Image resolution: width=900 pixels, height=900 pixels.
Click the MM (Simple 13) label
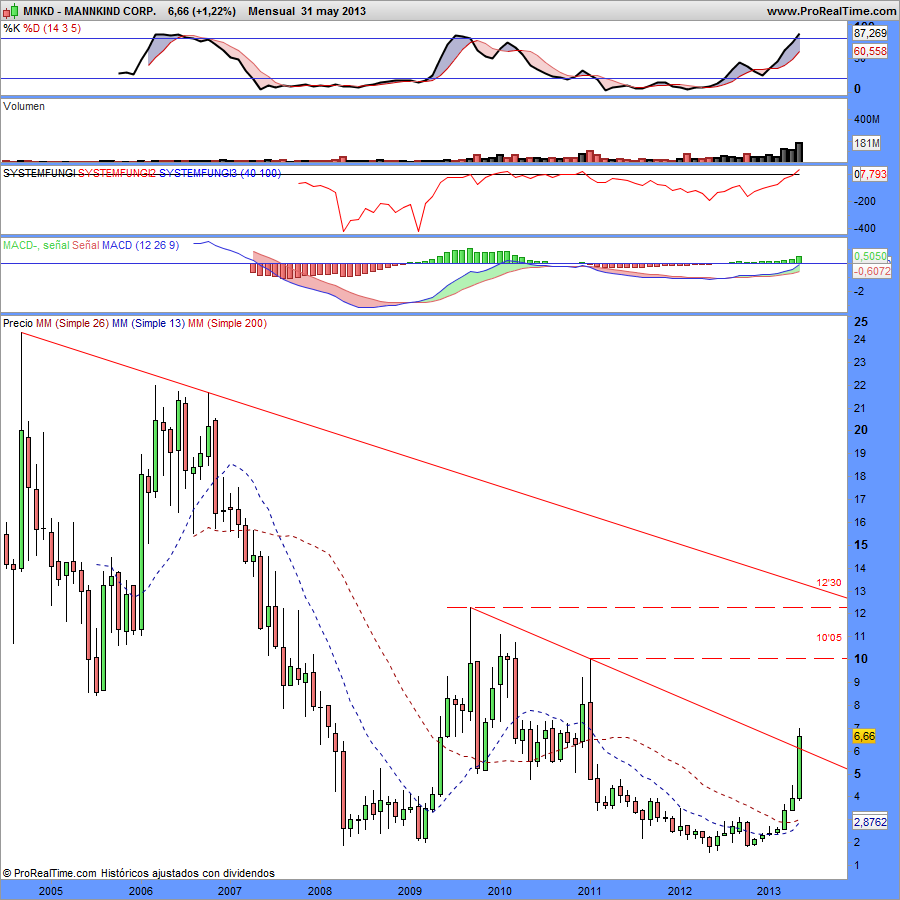(x=148, y=323)
